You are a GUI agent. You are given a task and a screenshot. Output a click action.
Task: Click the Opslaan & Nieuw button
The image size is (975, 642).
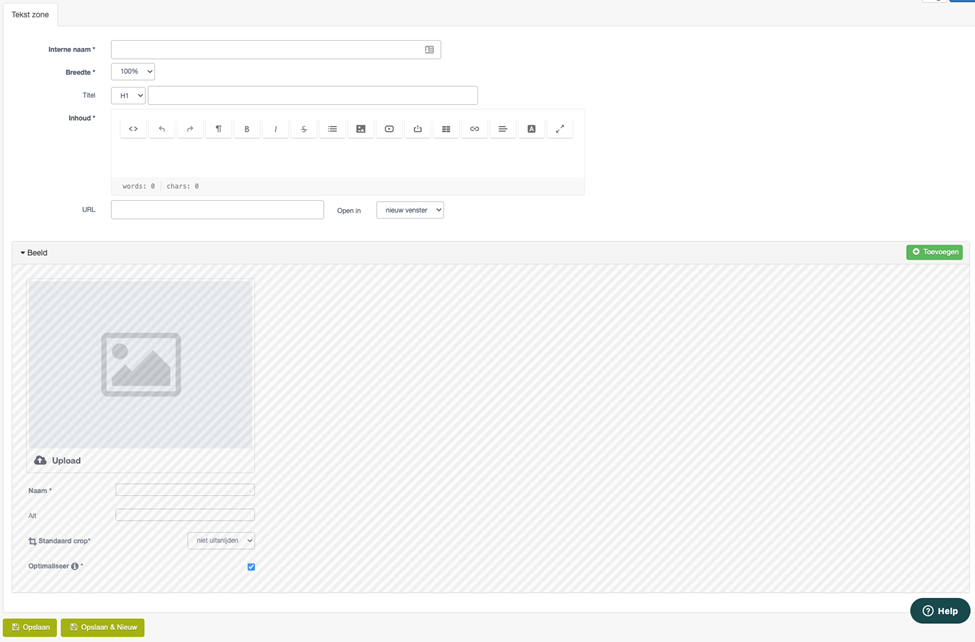(x=103, y=627)
